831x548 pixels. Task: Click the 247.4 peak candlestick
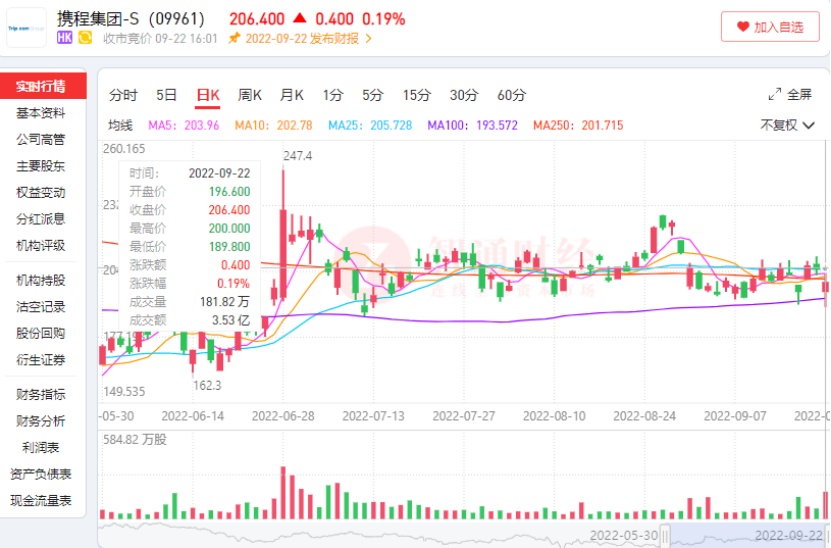(284, 230)
